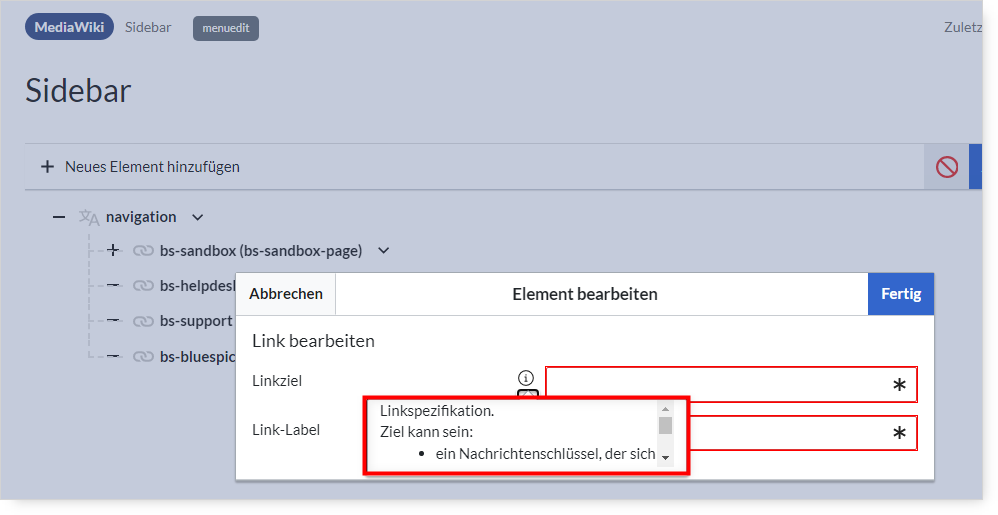The image size is (998, 515).
Task: Click the menuedit tag button
Action: click(226, 28)
